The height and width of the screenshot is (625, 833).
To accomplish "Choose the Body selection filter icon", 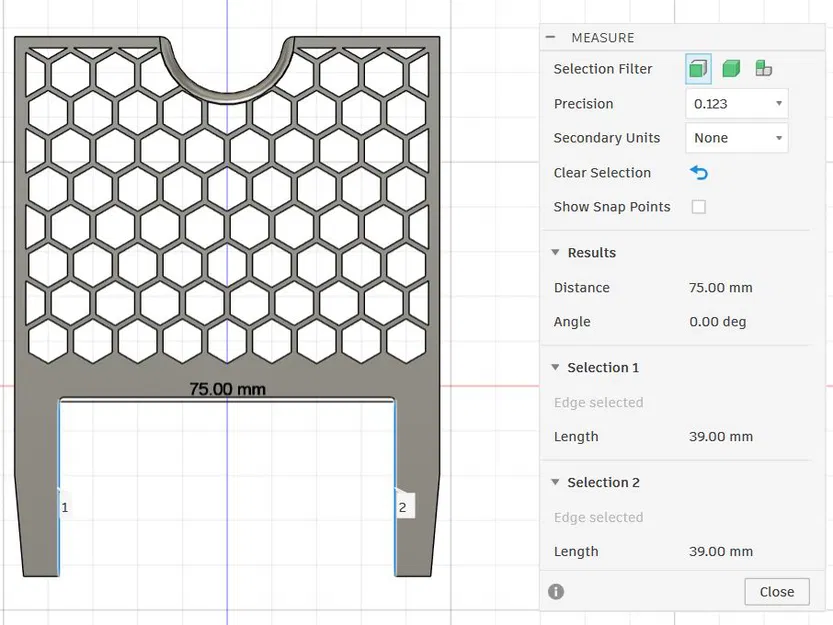I will (731, 68).
